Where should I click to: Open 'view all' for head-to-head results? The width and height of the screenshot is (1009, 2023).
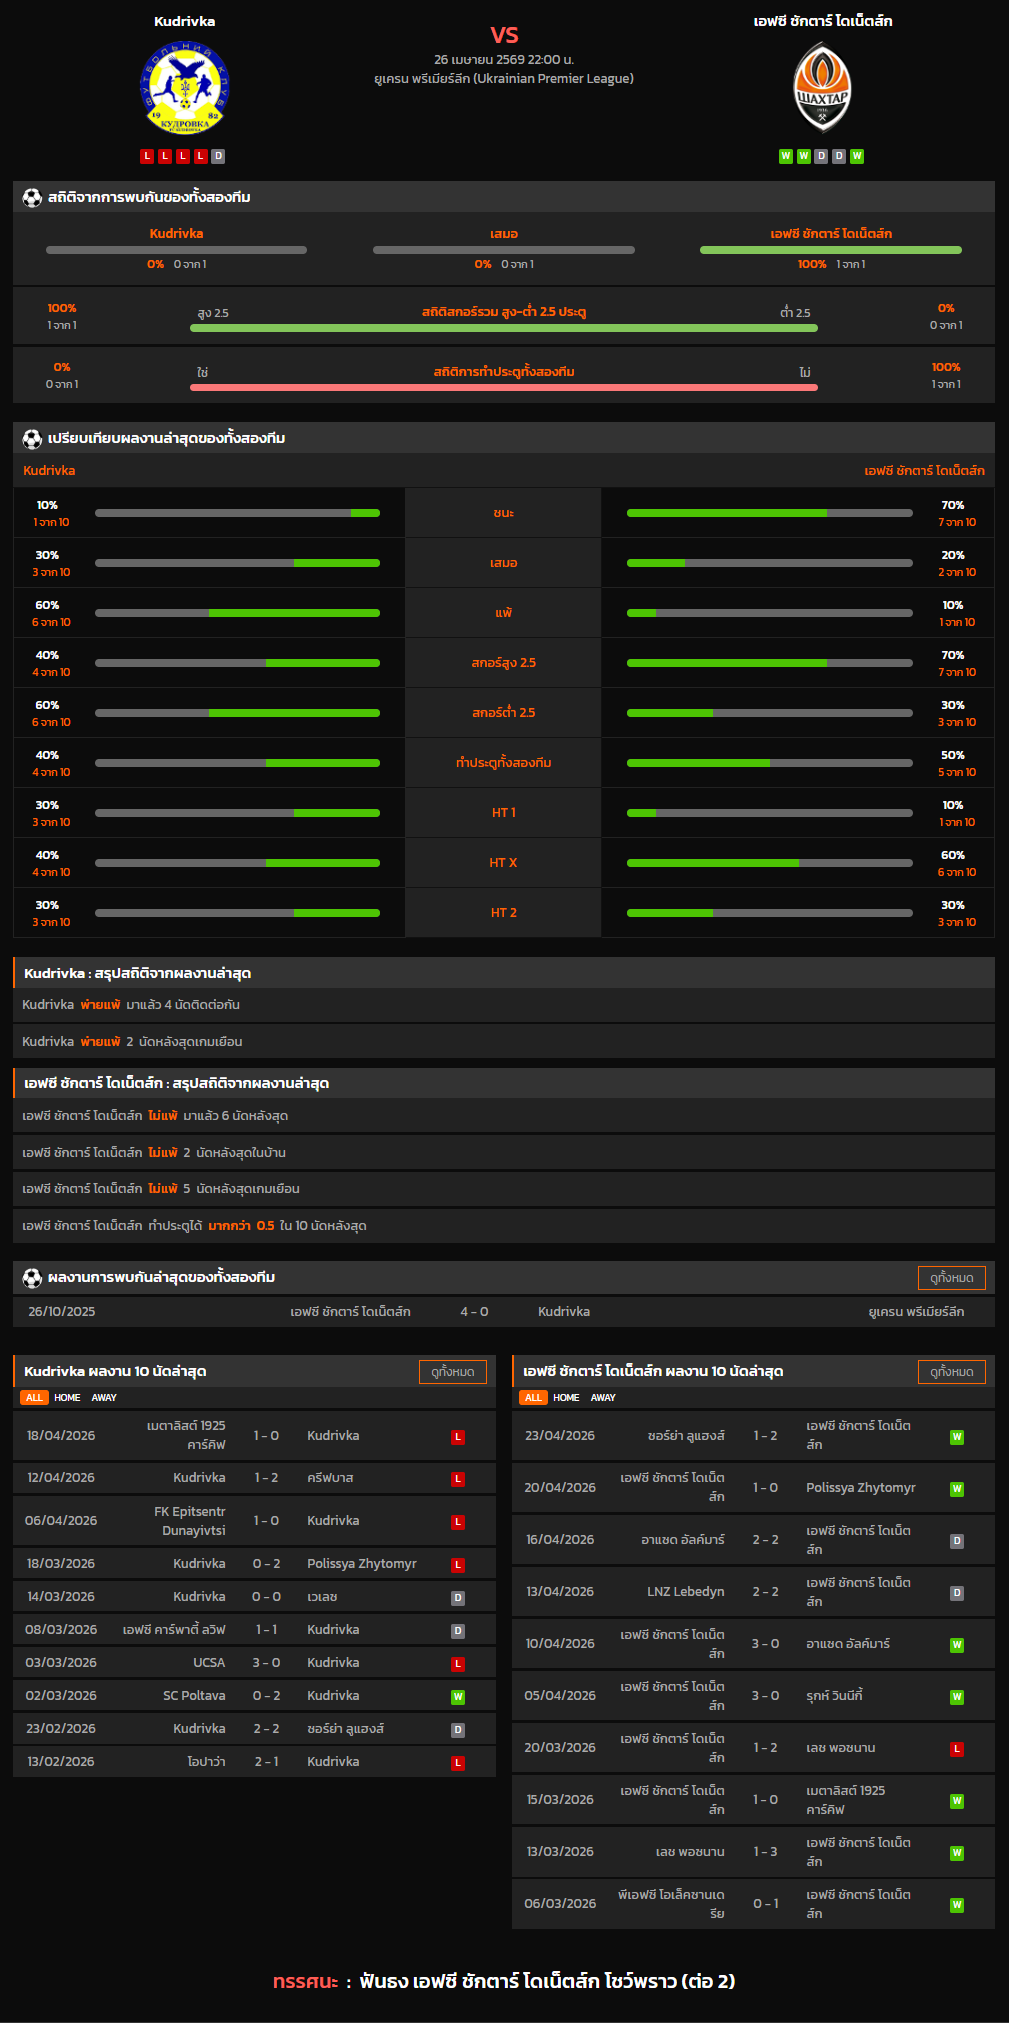(x=951, y=1277)
